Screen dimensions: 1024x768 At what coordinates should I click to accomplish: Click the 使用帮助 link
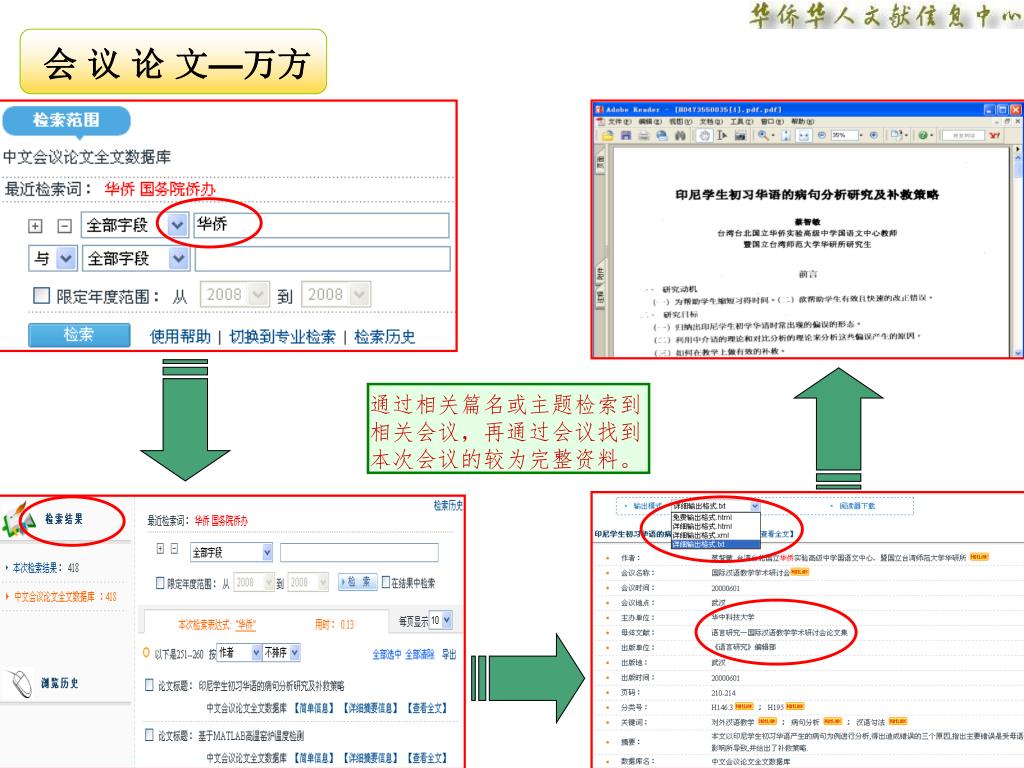pos(180,336)
